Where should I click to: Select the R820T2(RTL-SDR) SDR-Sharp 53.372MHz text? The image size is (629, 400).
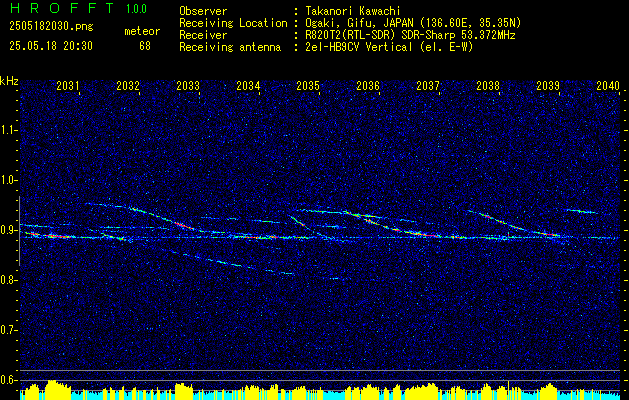pyautogui.click(x=410, y=35)
